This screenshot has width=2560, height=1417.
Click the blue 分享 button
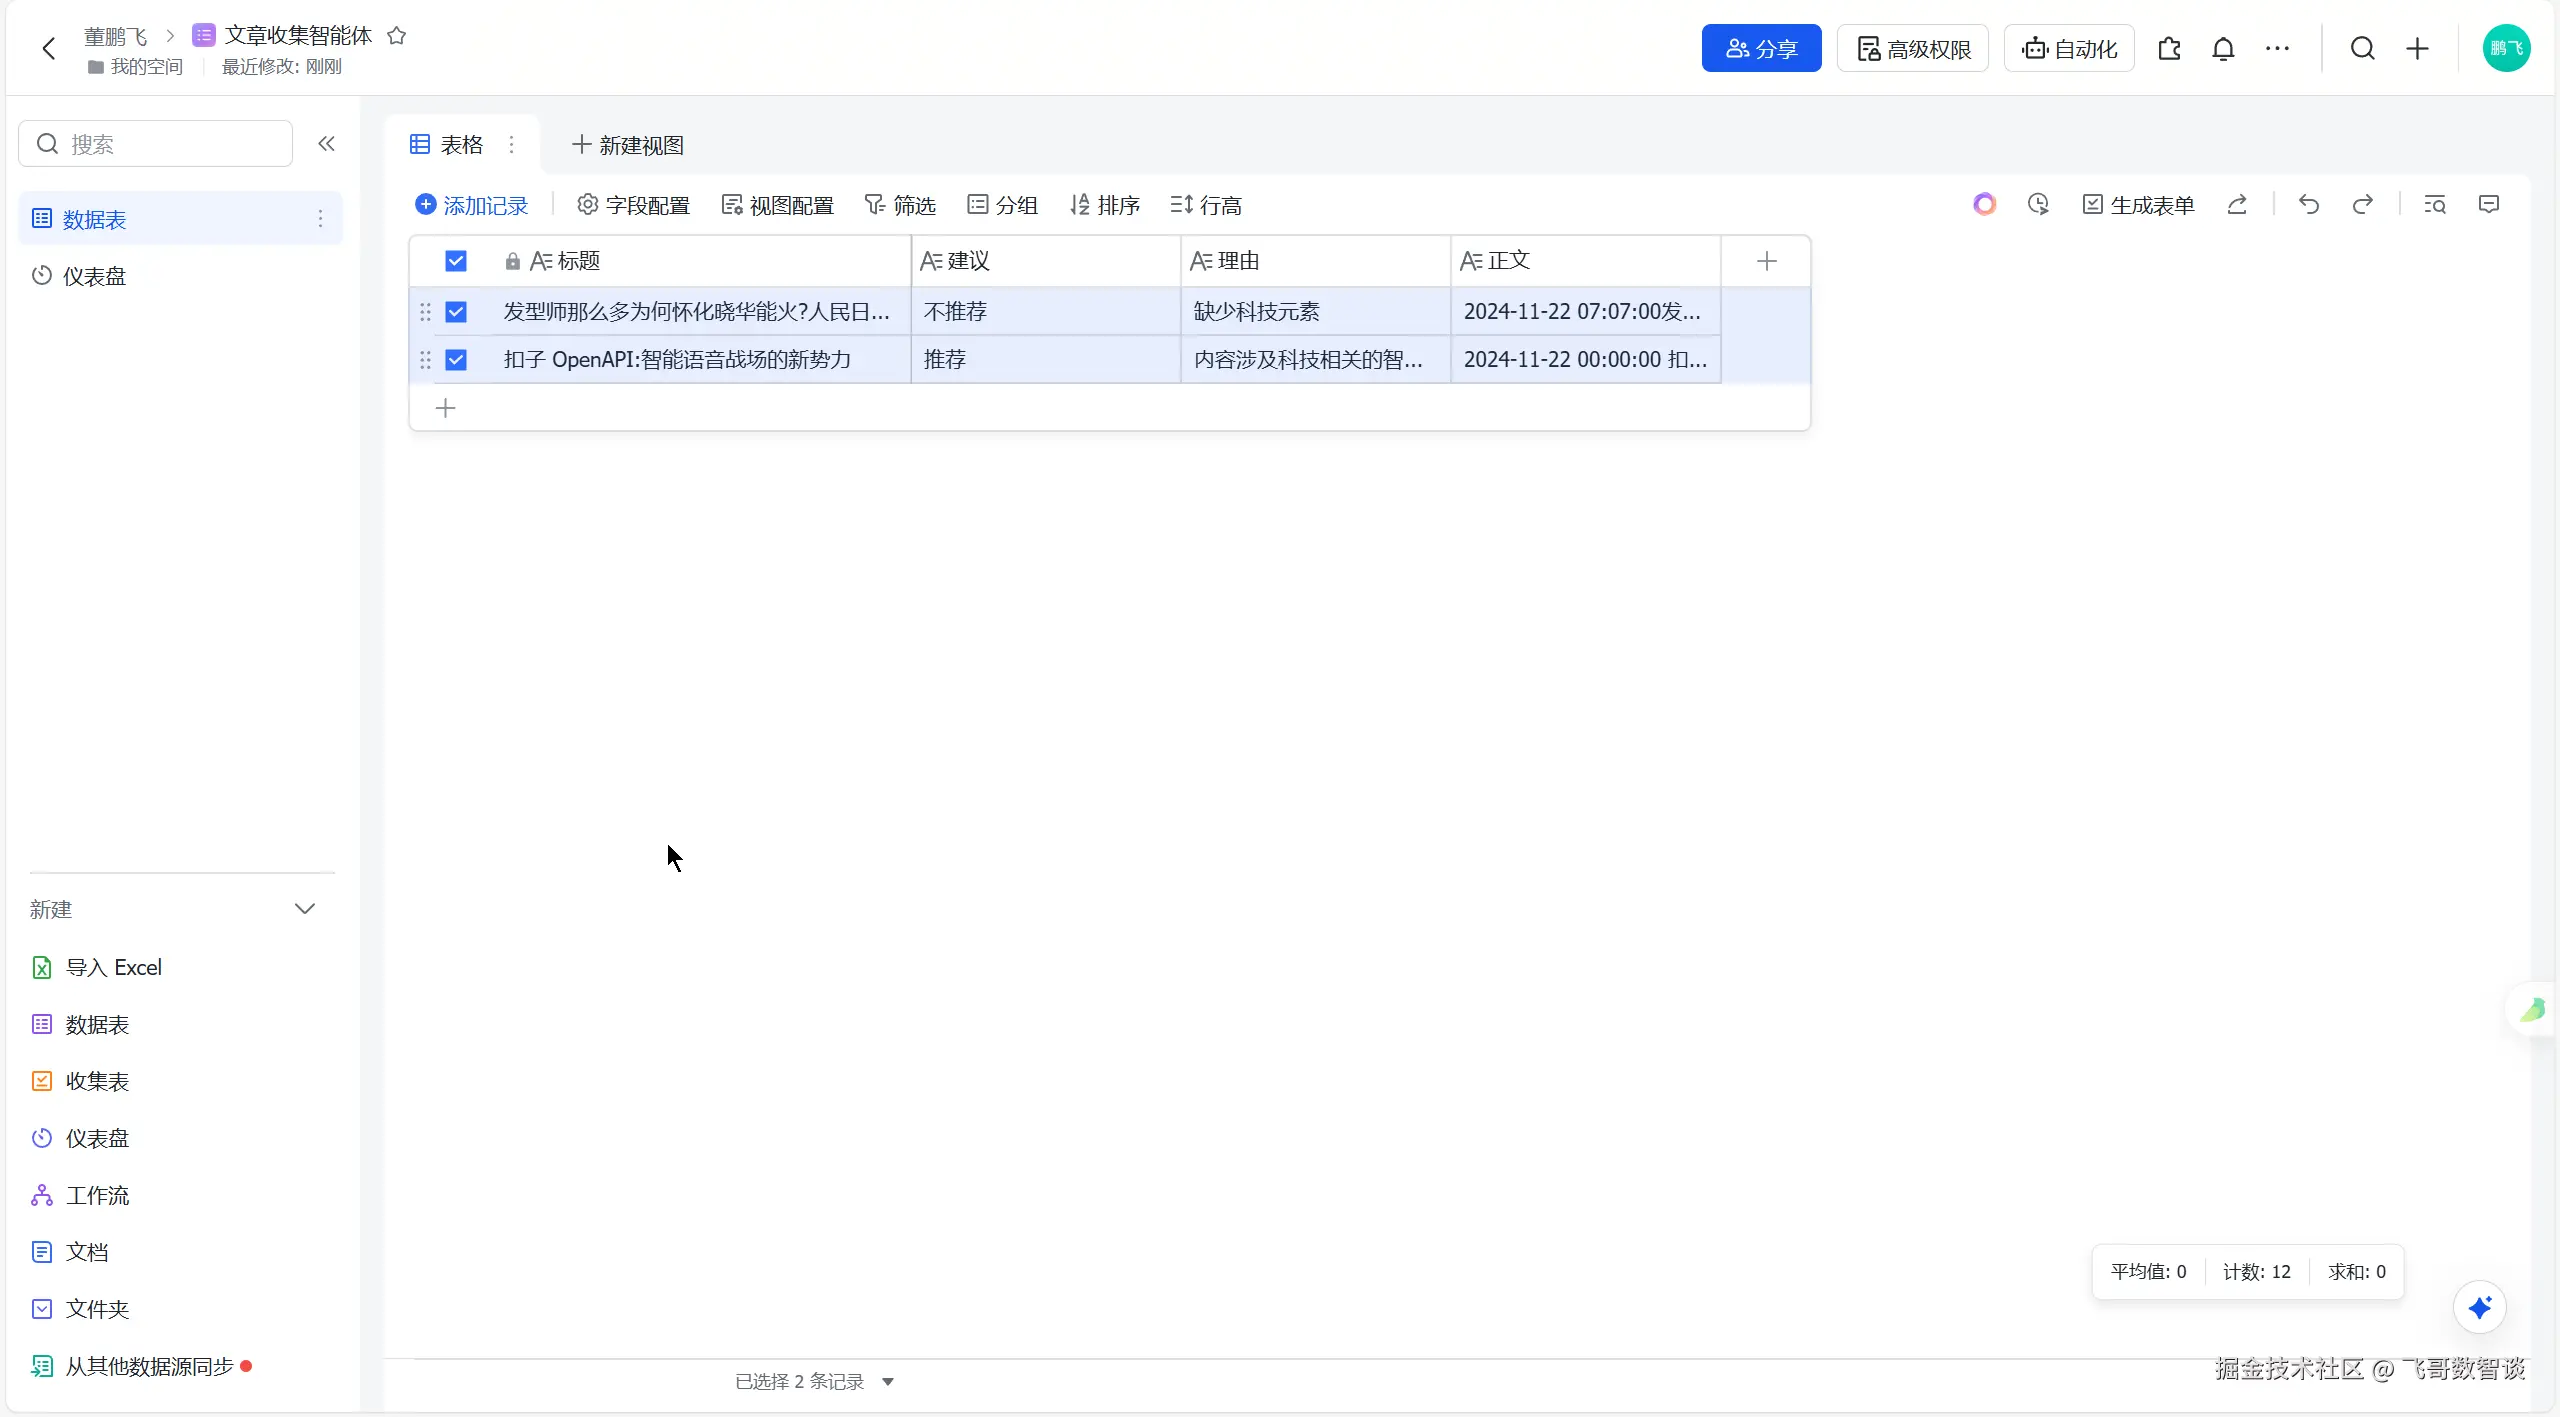pyautogui.click(x=1761, y=49)
